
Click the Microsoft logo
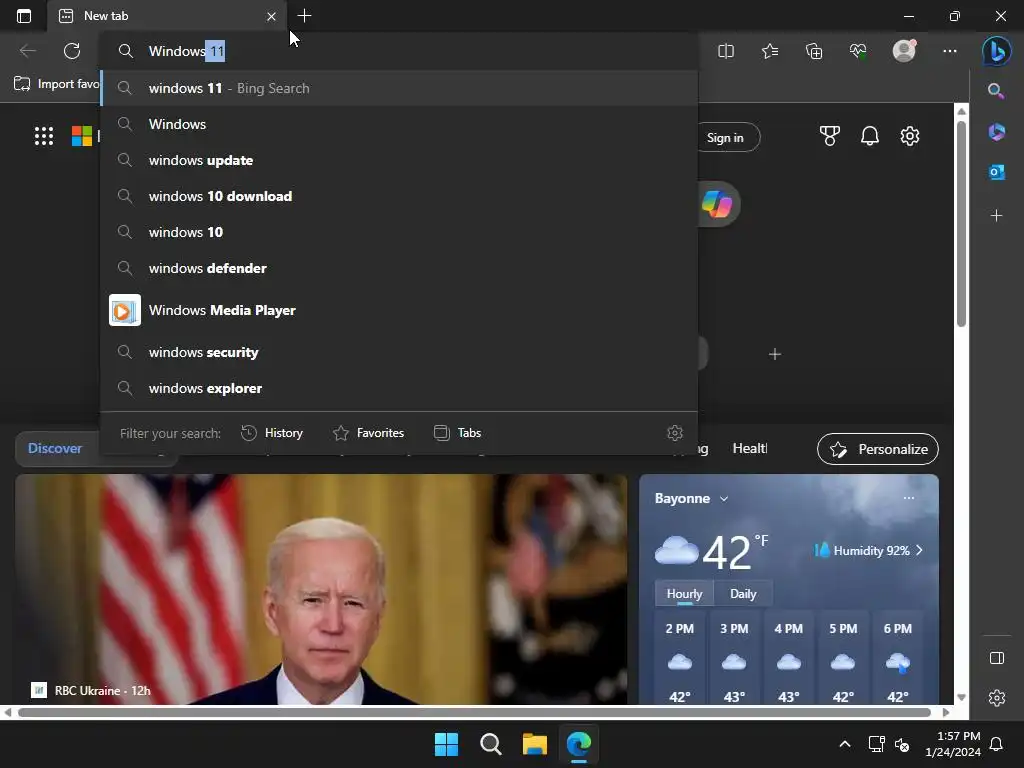[x=82, y=136]
